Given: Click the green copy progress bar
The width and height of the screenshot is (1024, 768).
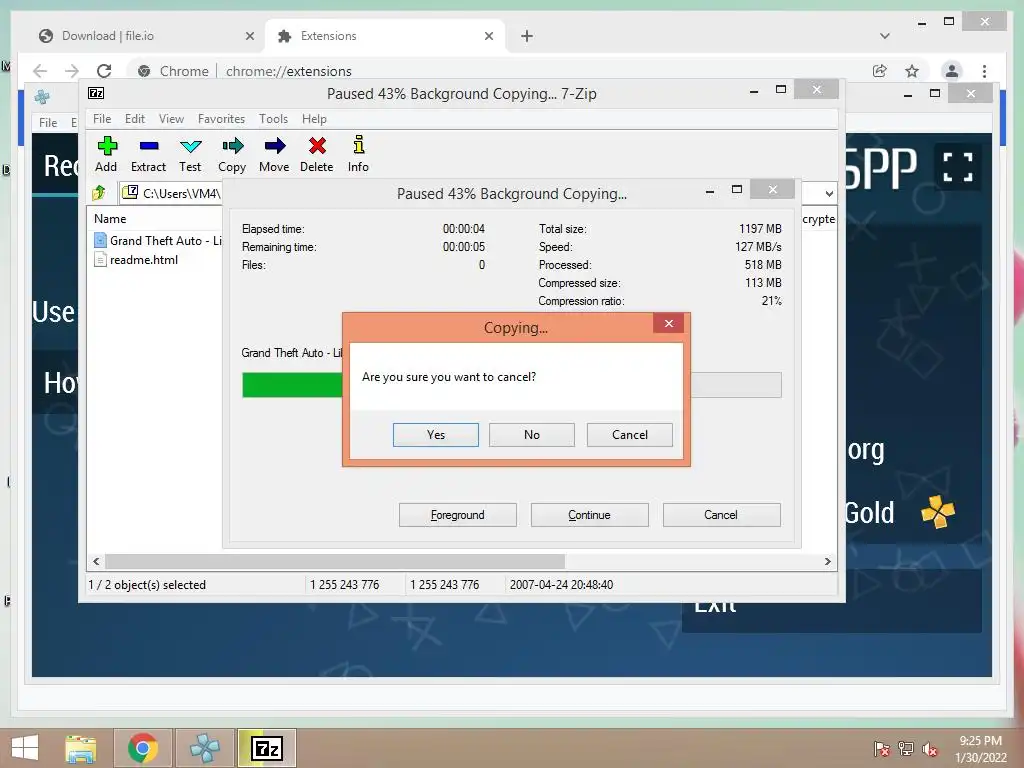Looking at the screenshot, I should [x=292, y=385].
